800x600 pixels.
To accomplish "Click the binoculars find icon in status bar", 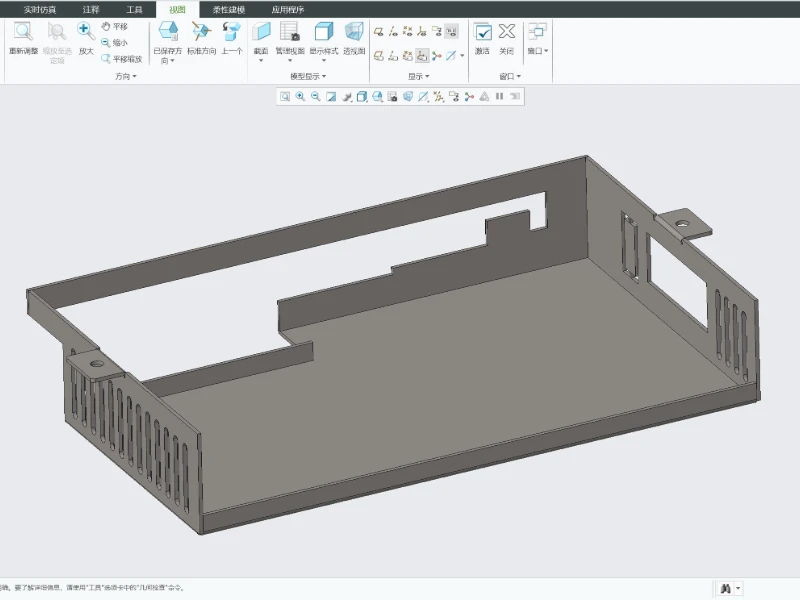I will pyautogui.click(x=724, y=589).
